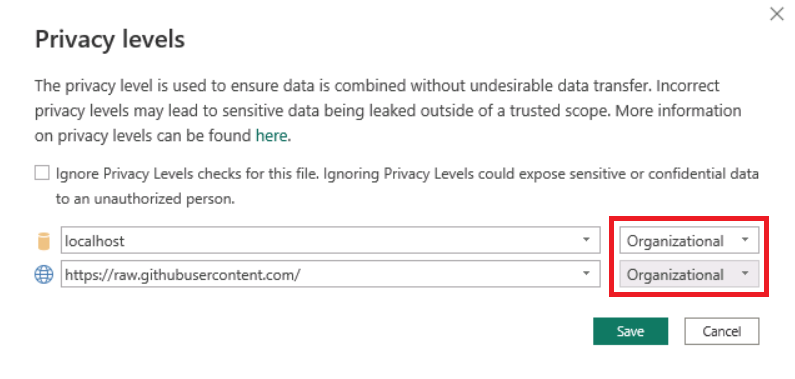The width and height of the screenshot is (795, 379).
Task: Click the arrow on githubusercontent's Organizational dropdown
Action: pos(745,274)
